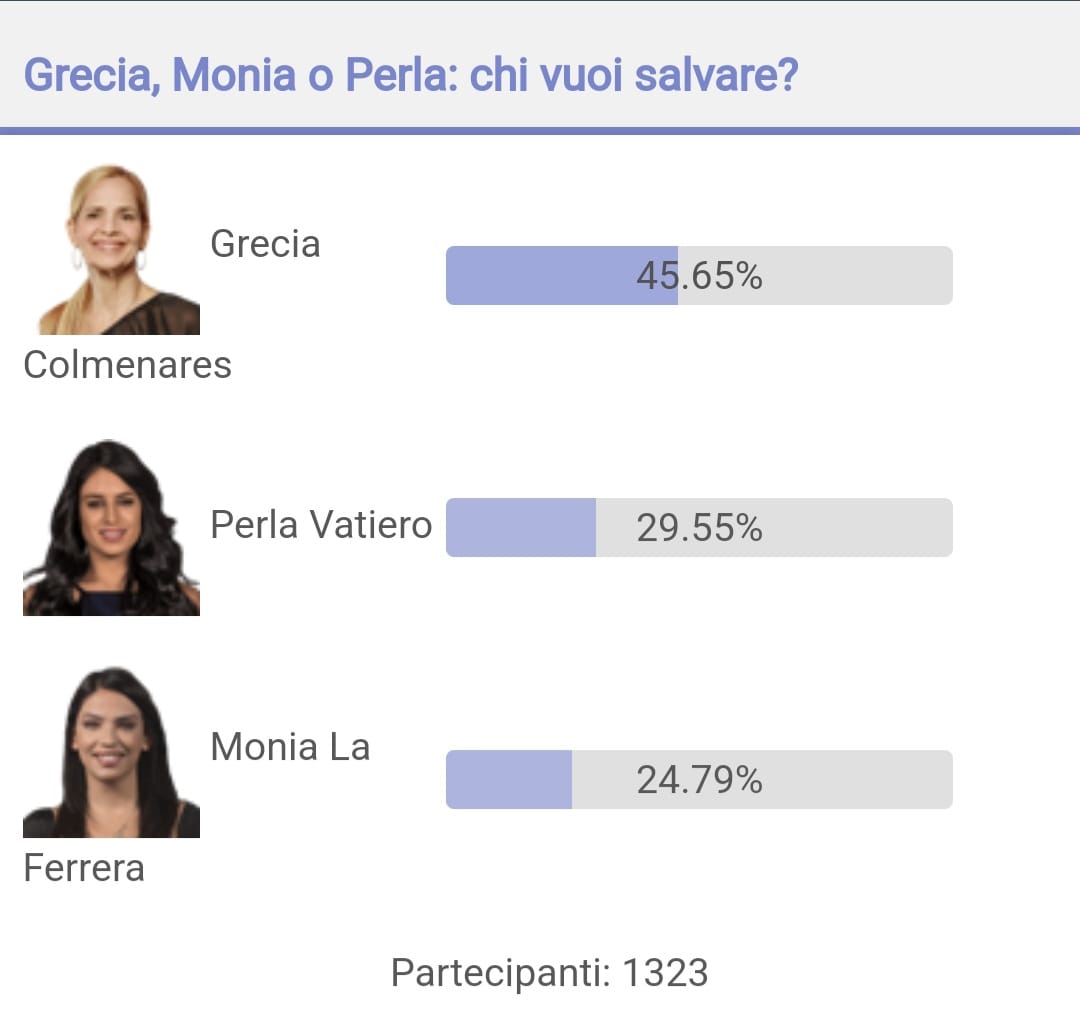Click the surname label 'Colmenares'
1080x1019 pixels.
127,364
